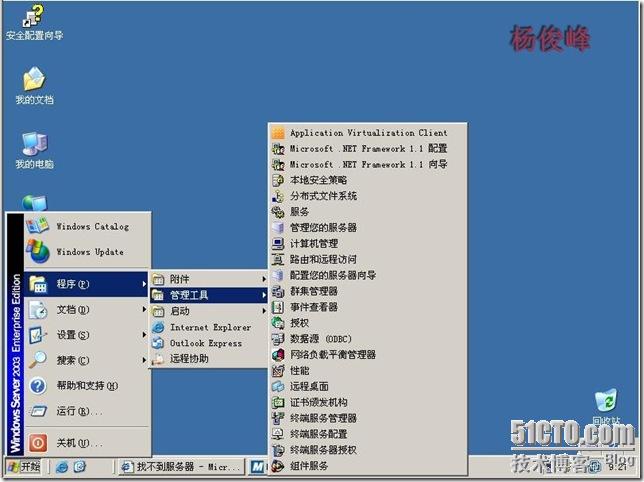Click Internet Explorer quick launch icon
Viewport: 644px width, 482px height.
tap(62, 467)
